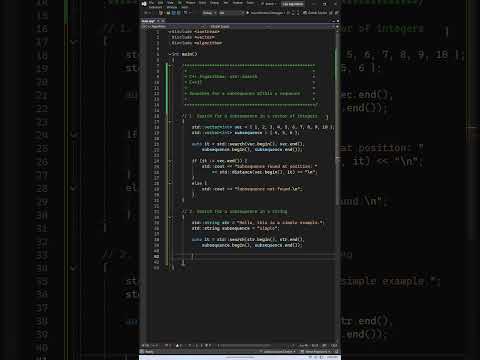Image resolution: width=480 pixels, height=360 pixels.
Task: Click Add to Source Control
Action: (279, 352)
